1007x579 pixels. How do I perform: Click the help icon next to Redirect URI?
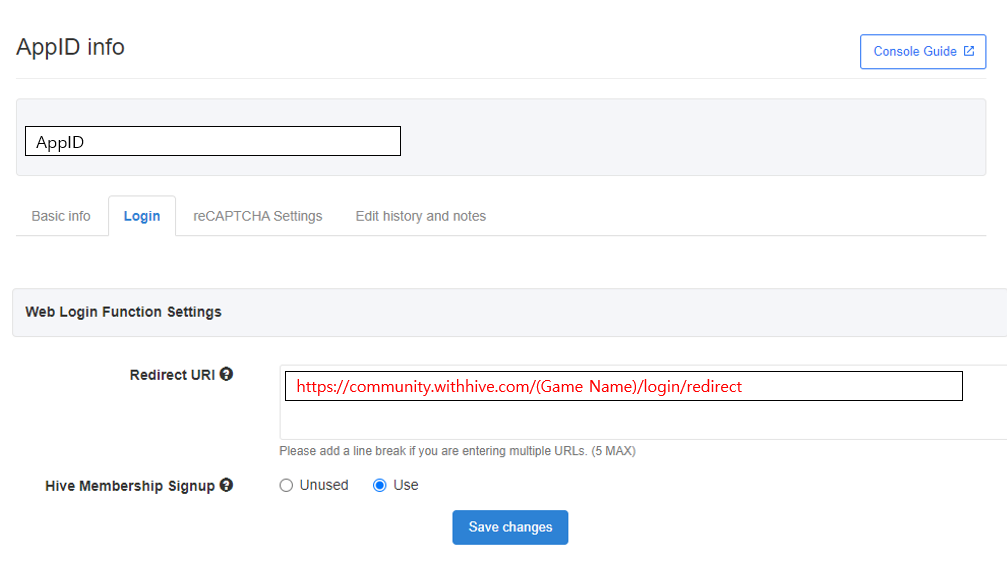[226, 374]
